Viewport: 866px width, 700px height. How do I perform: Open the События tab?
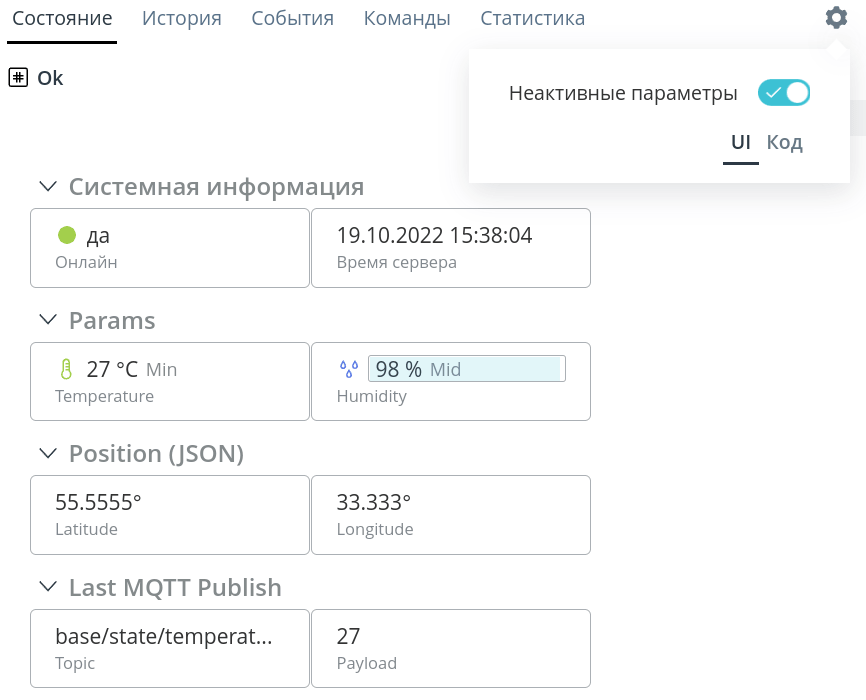[x=293, y=18]
